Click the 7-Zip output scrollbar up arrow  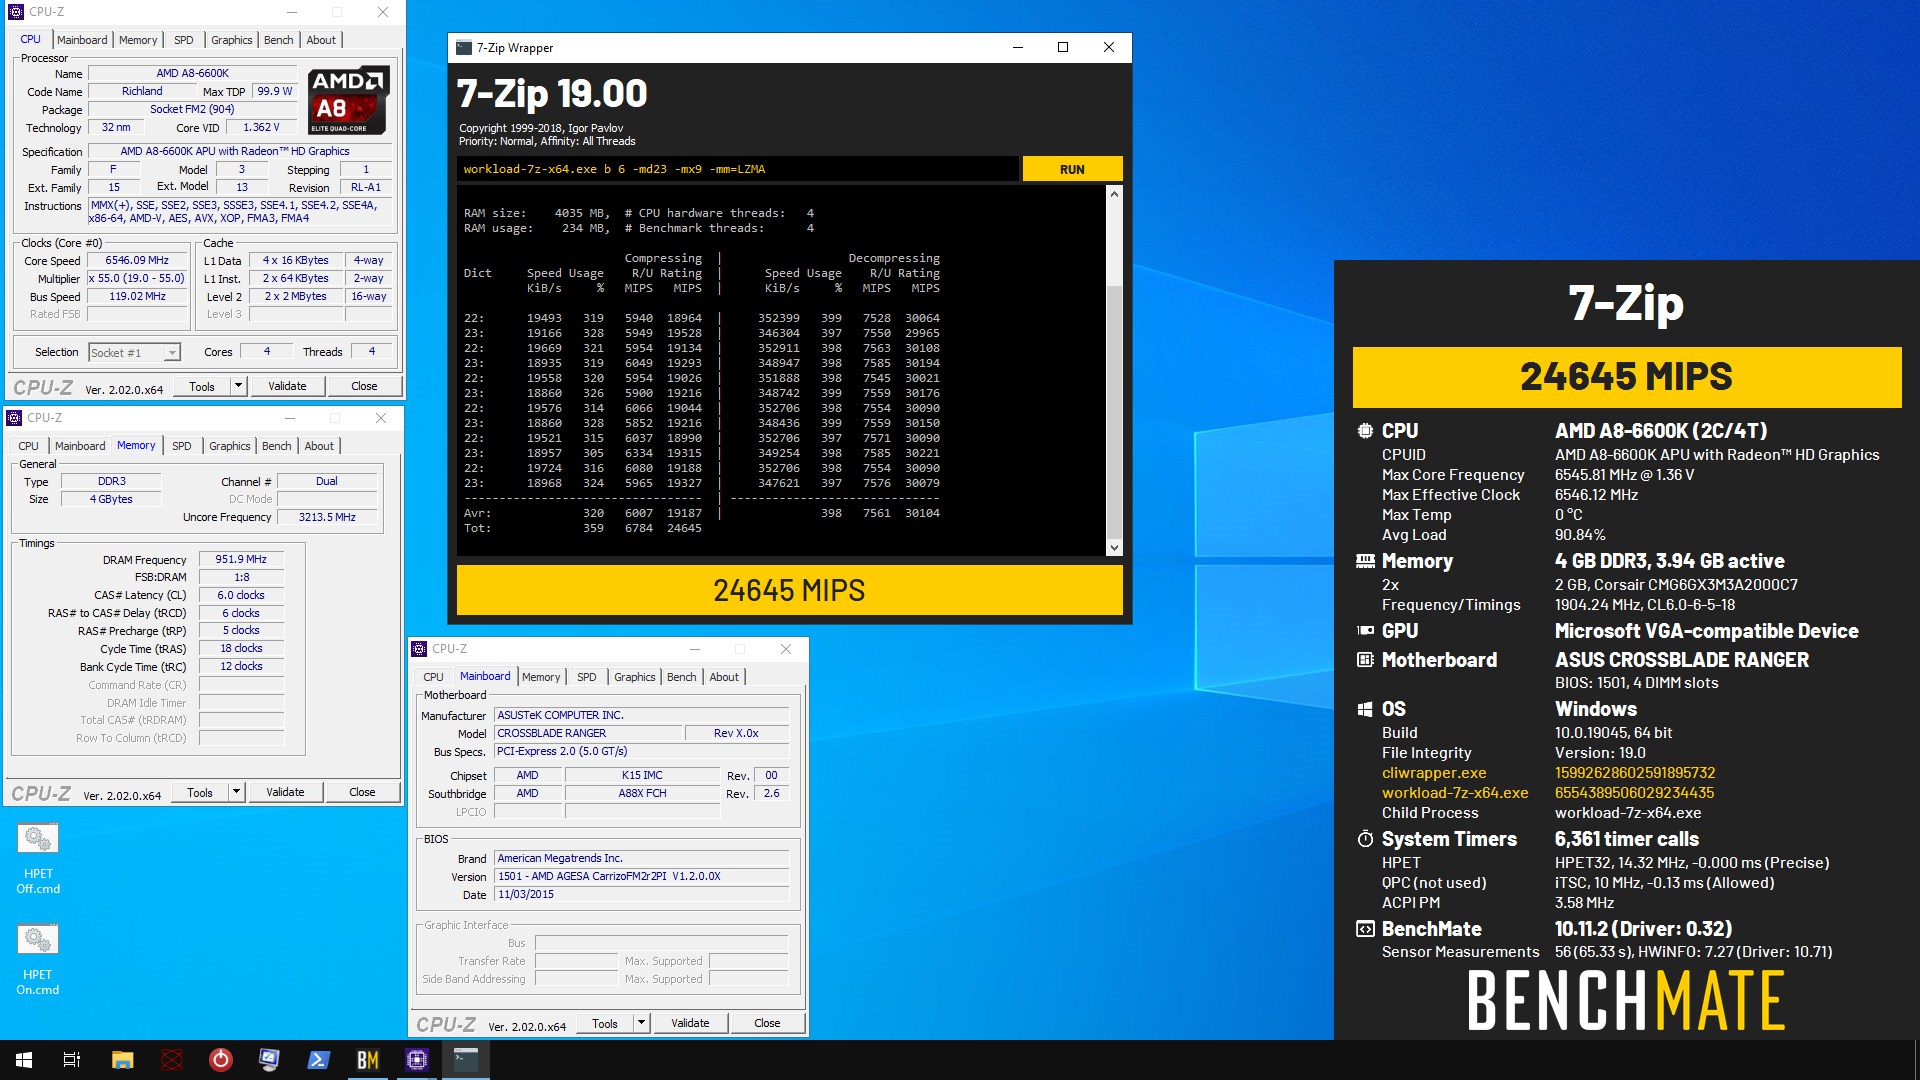(x=1114, y=194)
